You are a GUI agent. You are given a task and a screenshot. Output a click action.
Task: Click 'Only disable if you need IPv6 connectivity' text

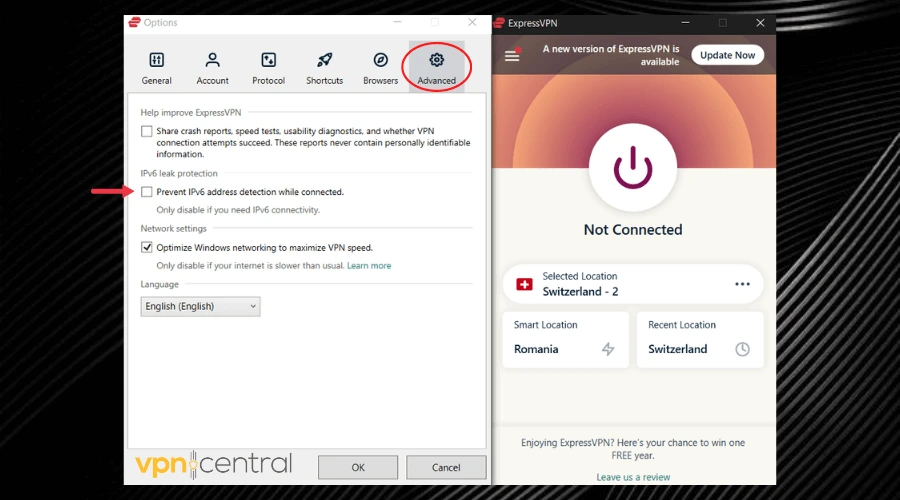[238, 210]
